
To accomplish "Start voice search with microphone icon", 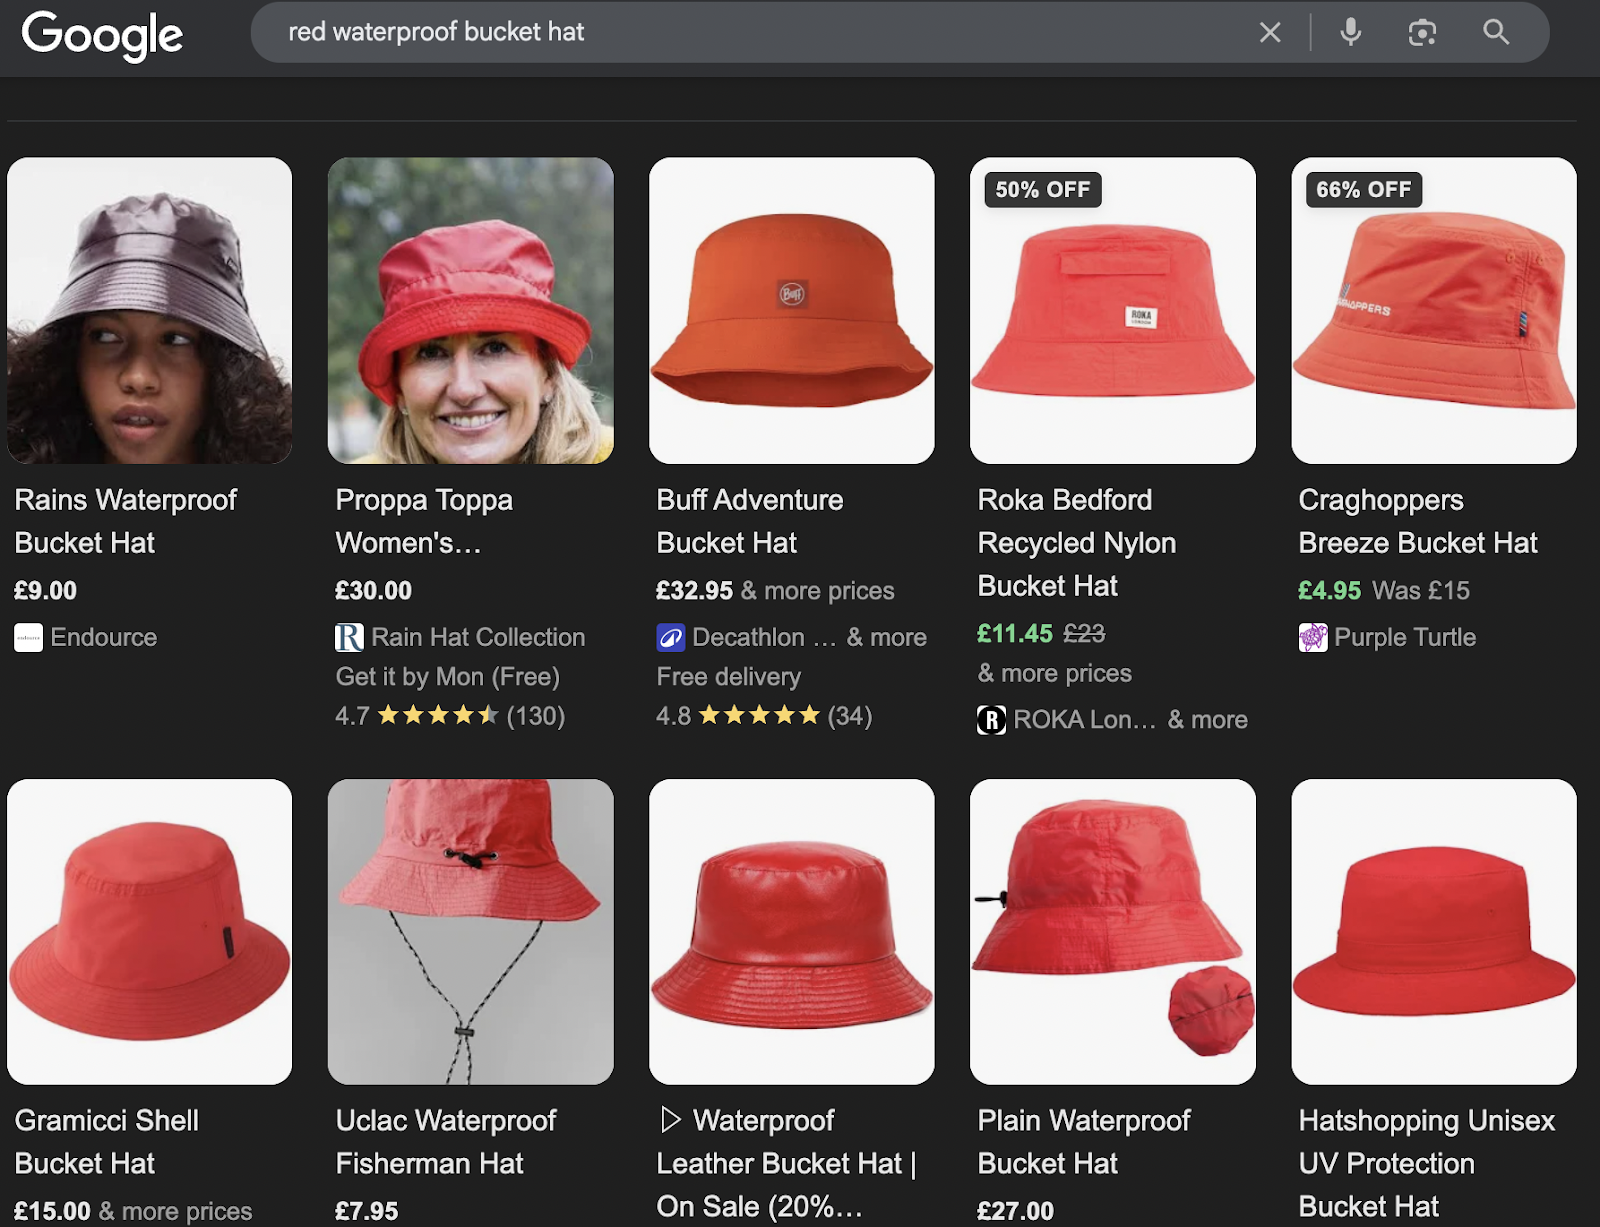I will point(1350,32).
